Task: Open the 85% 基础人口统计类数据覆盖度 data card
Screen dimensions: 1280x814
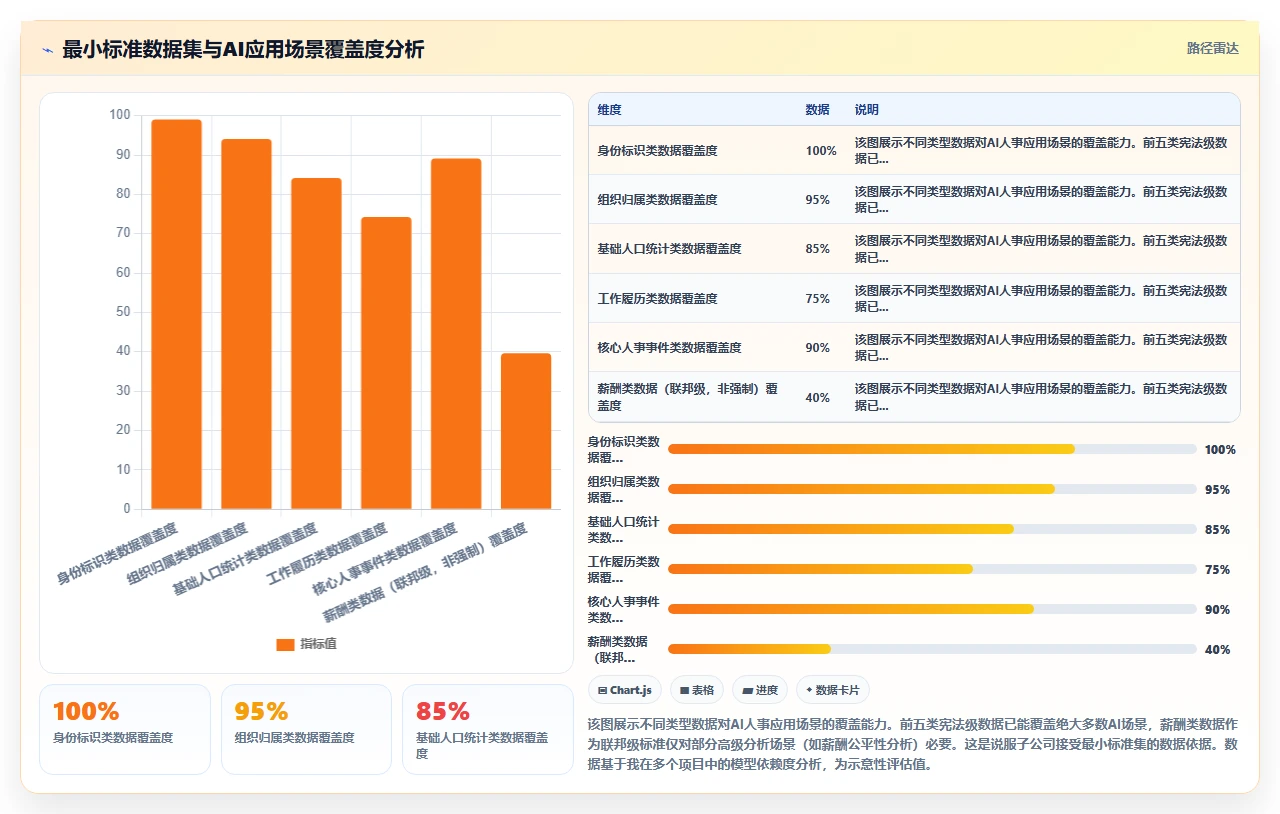Action: pos(488,729)
